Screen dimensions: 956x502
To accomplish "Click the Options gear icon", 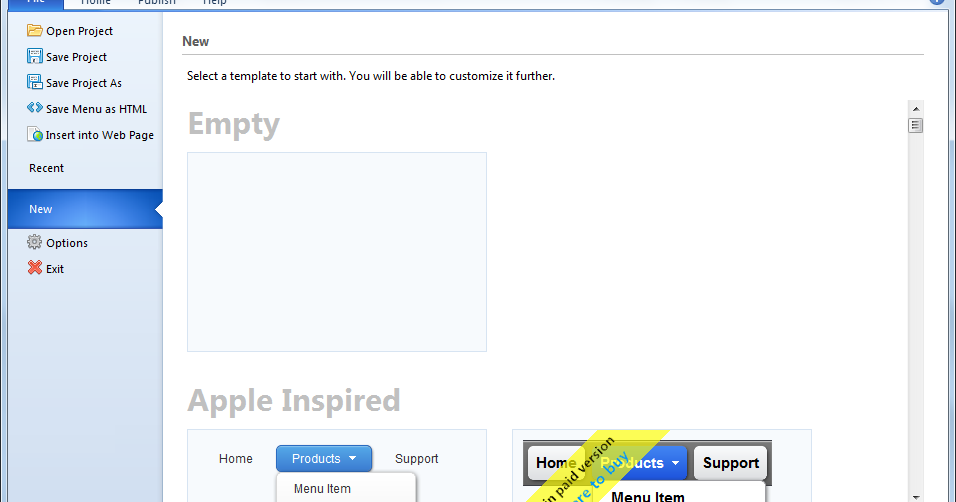I will coord(35,242).
